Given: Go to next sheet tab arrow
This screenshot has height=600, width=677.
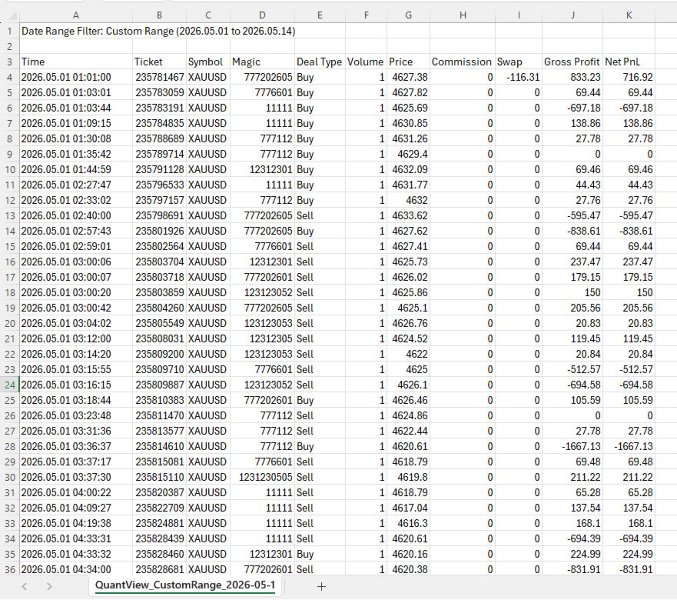Looking at the screenshot, I should [49, 586].
